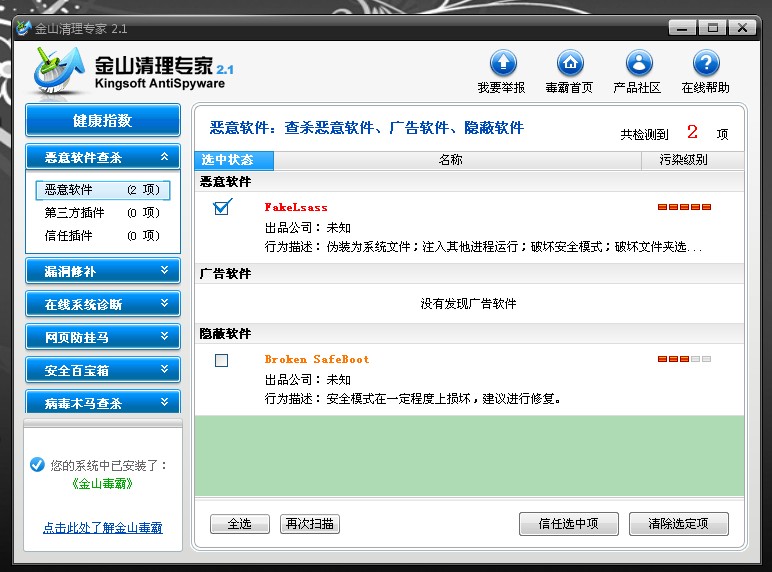Click the red detected count 2
The width and height of the screenshot is (772, 572).
[692, 131]
